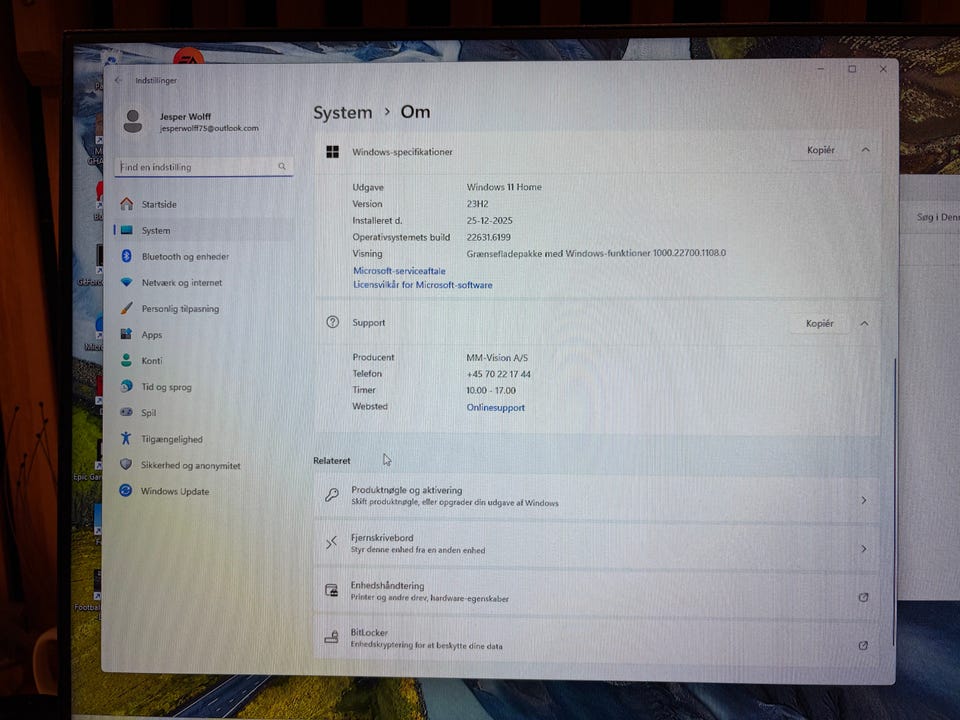This screenshot has width=960, height=720.
Task: Click the 10.00 - 17.00 hours value
Action: click(491, 390)
